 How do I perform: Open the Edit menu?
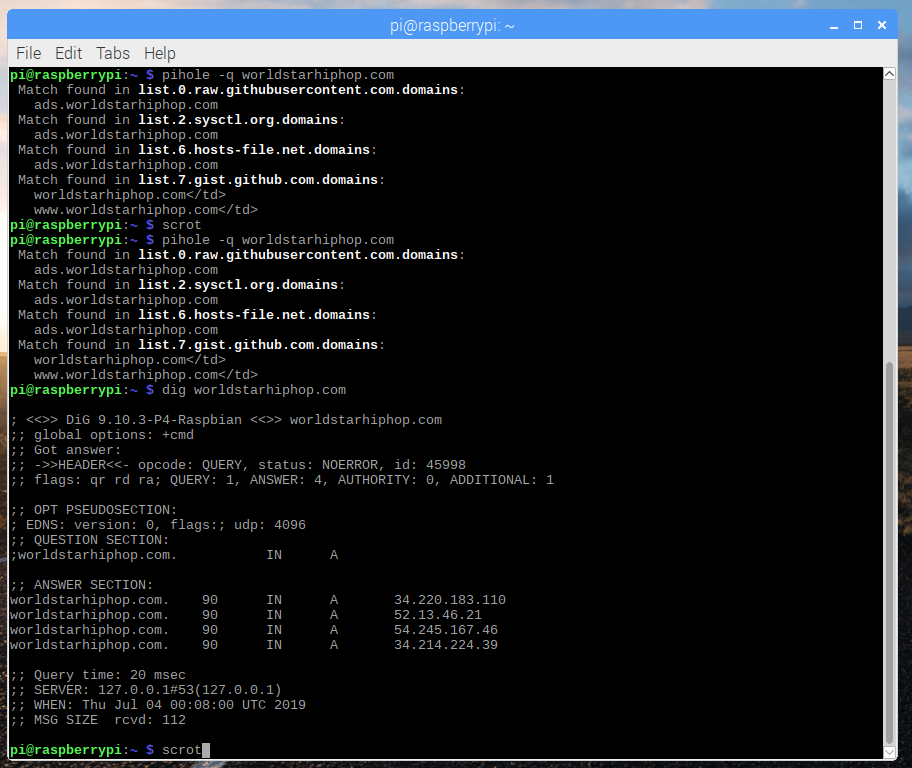[x=69, y=54]
